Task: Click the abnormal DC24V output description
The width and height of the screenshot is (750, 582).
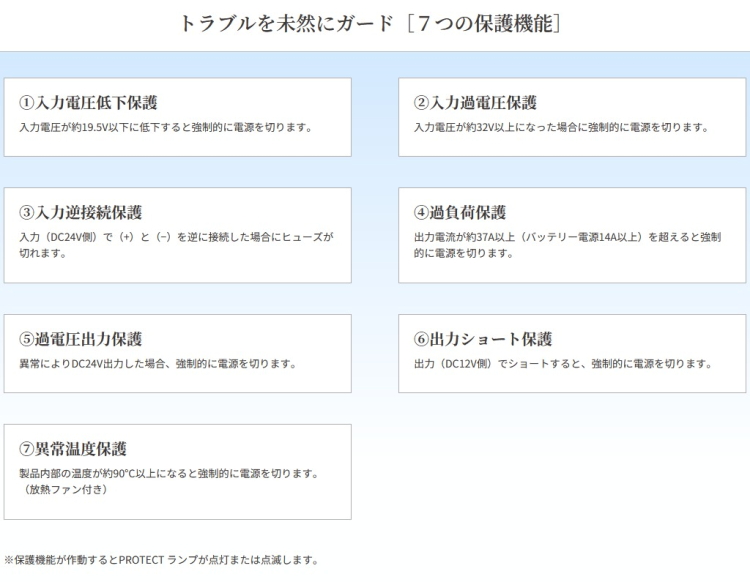Action: pos(158,364)
